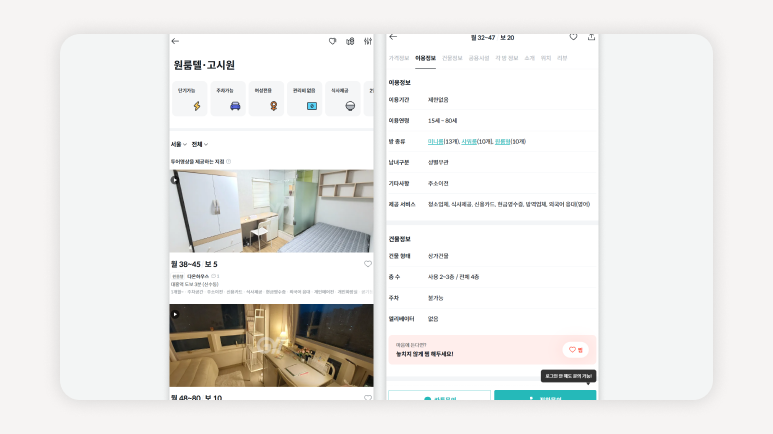This screenshot has width=773, height=434.
Task: Switch to the 소개 tab
Action: click(x=529, y=58)
